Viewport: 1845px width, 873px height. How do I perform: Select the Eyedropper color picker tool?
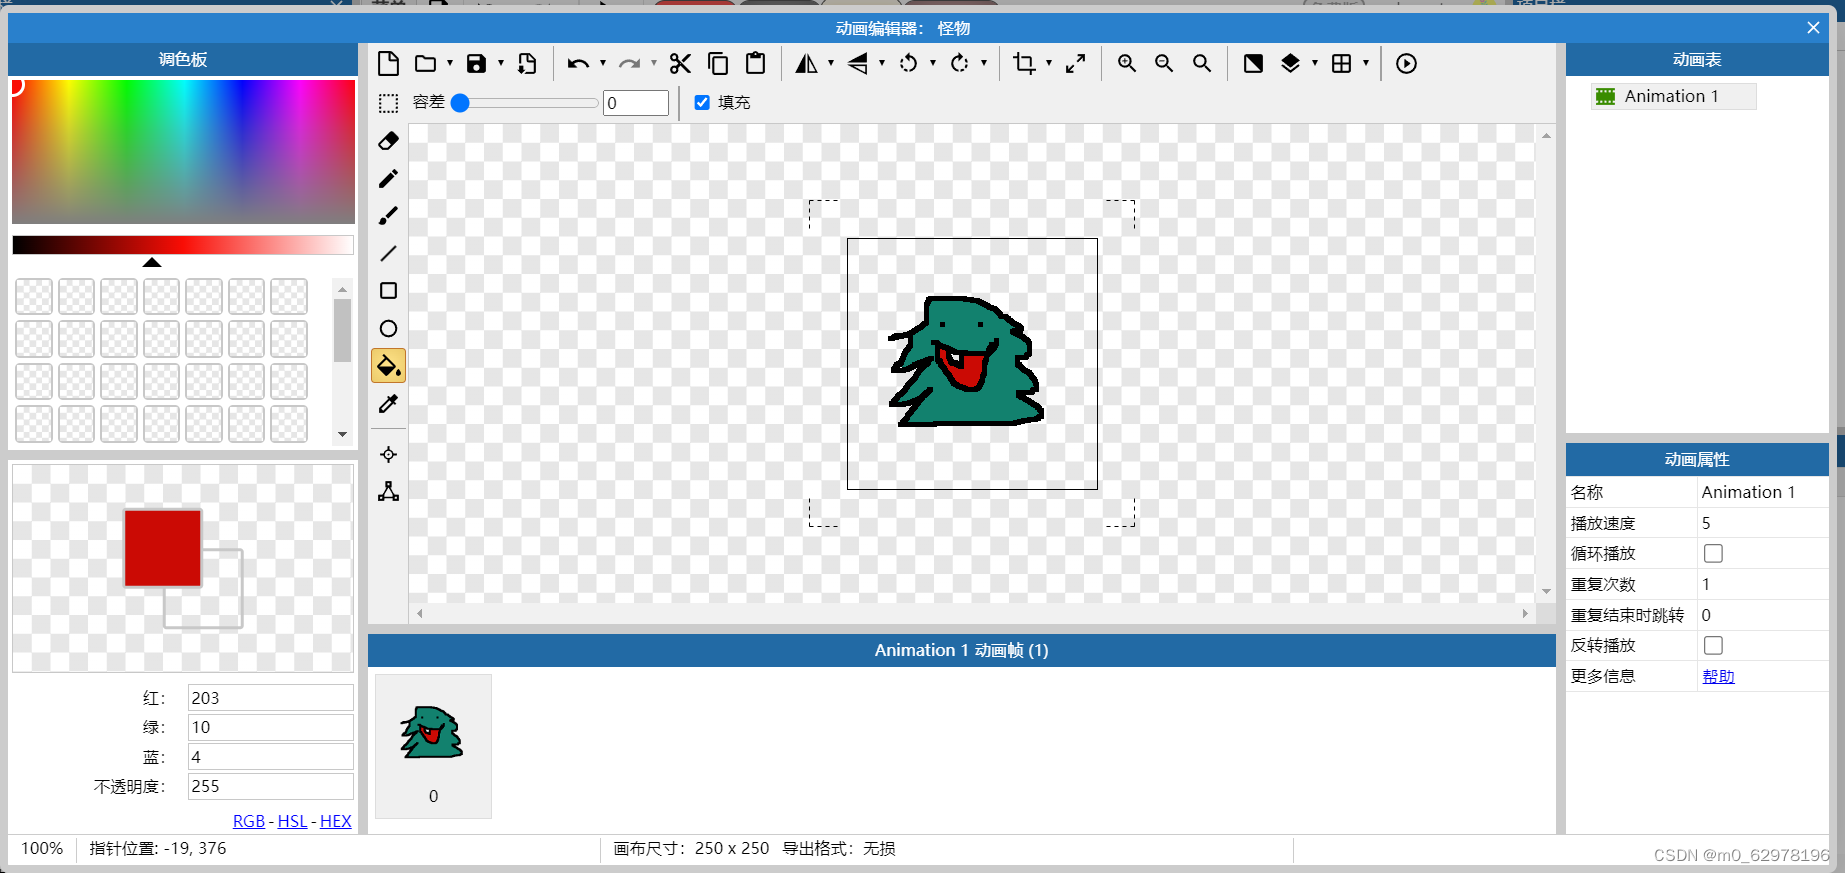point(389,404)
